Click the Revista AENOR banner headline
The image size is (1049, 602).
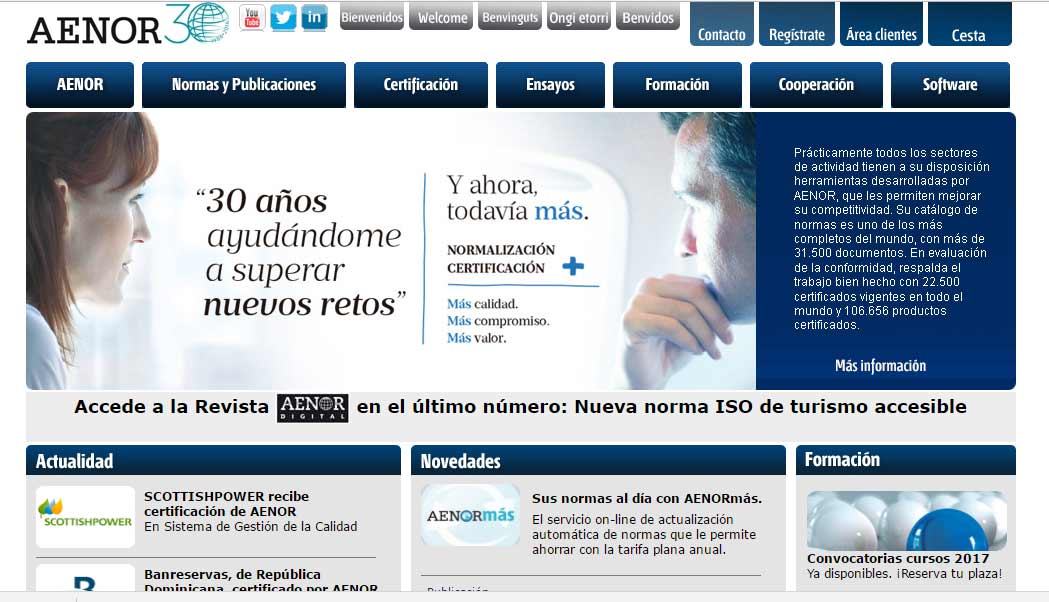(x=520, y=407)
